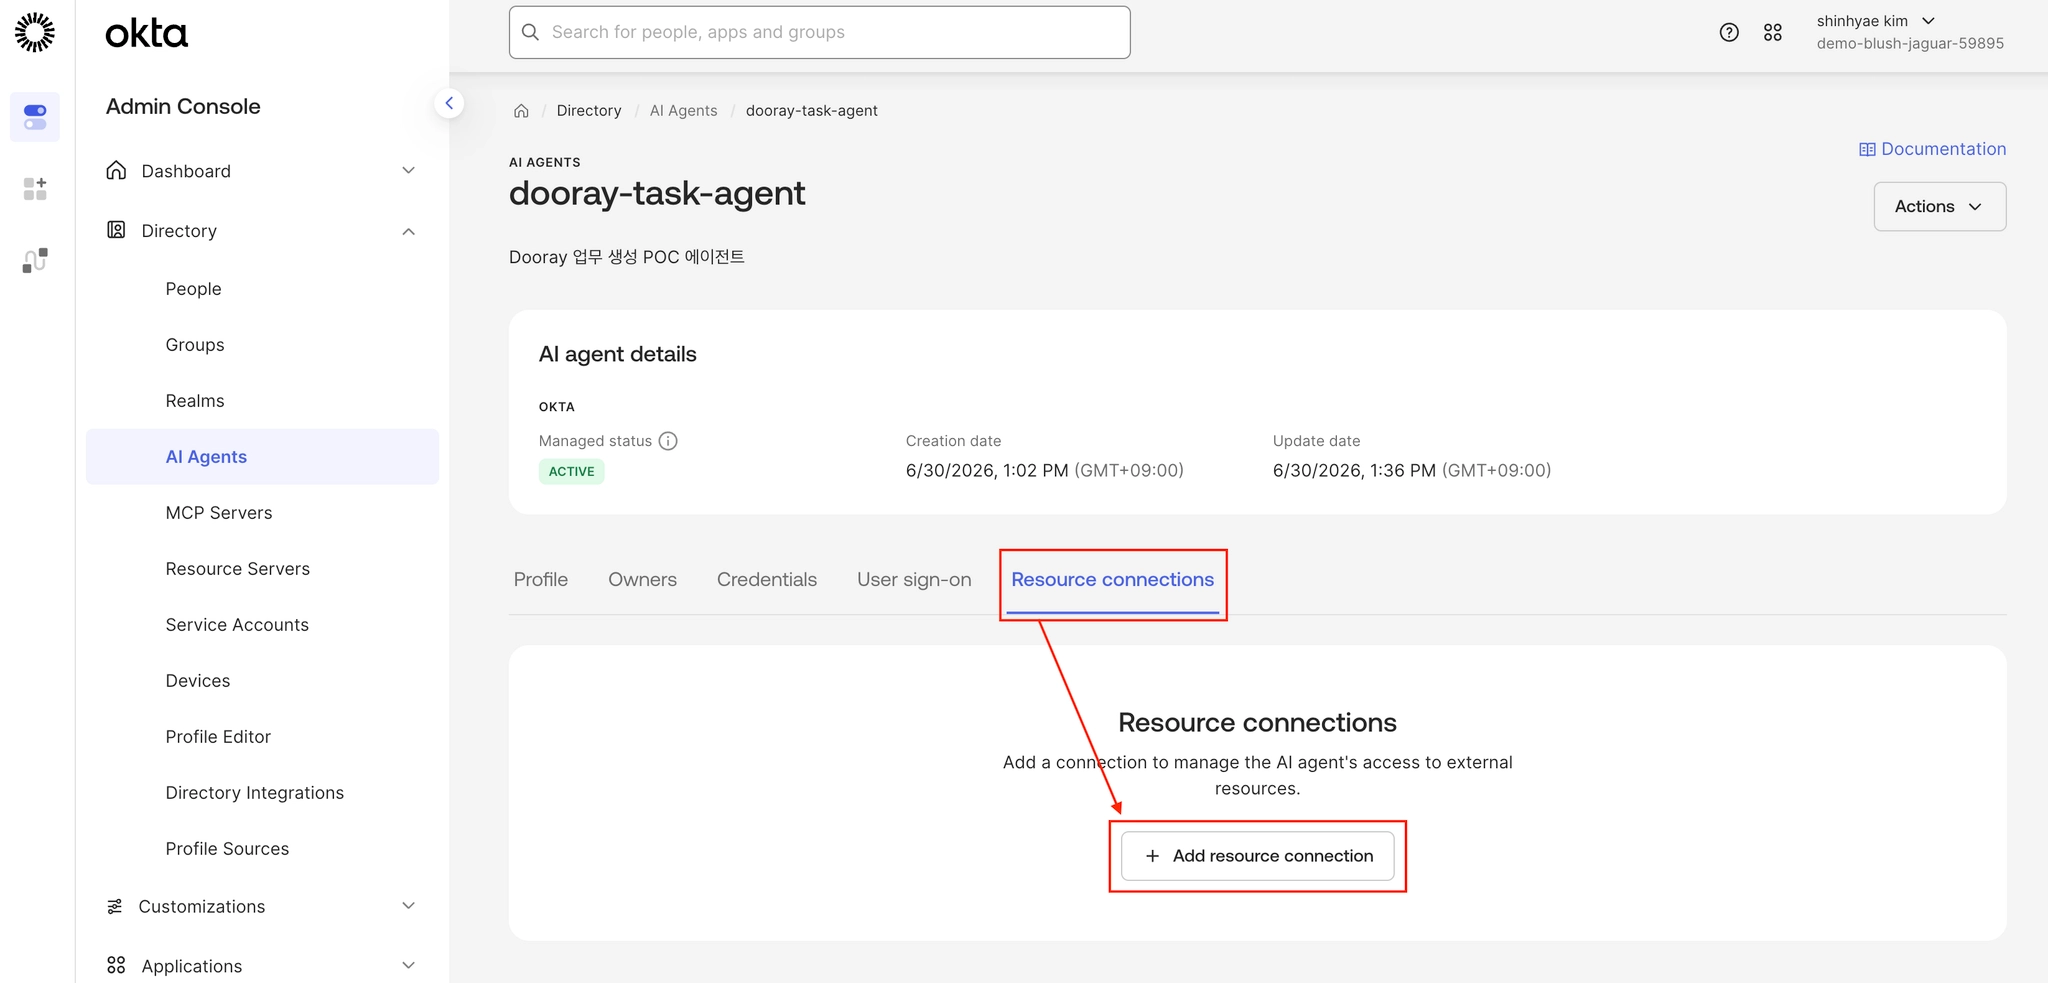Click the Add resource connection button
This screenshot has height=983, width=2048.
(x=1257, y=856)
